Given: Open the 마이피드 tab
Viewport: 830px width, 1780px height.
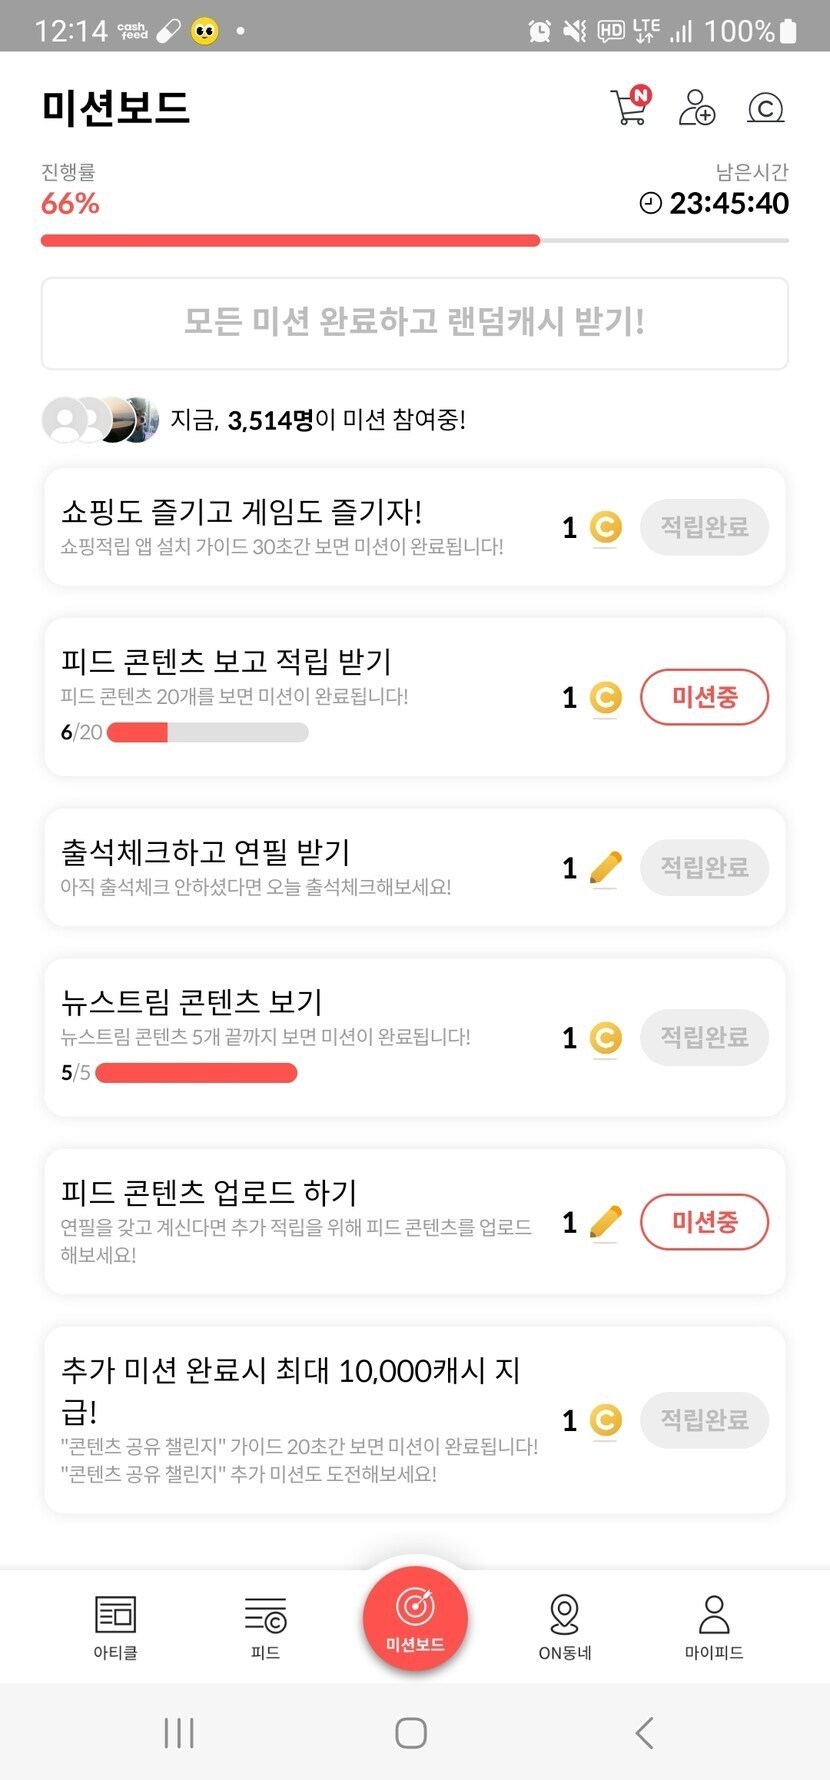Looking at the screenshot, I should click(x=714, y=1628).
